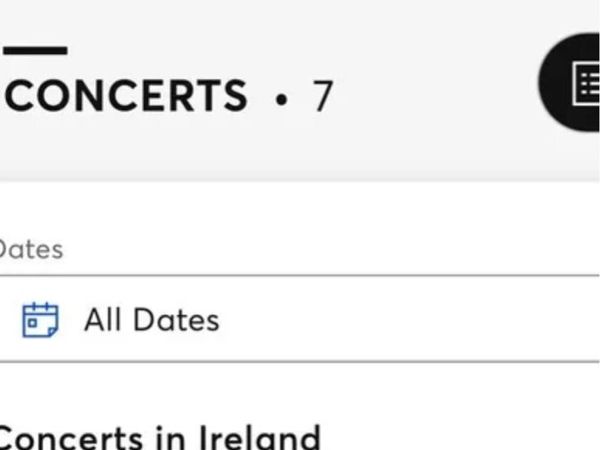Click the blue calendar icon
The width and height of the screenshot is (600, 450).
pyautogui.click(x=40, y=320)
